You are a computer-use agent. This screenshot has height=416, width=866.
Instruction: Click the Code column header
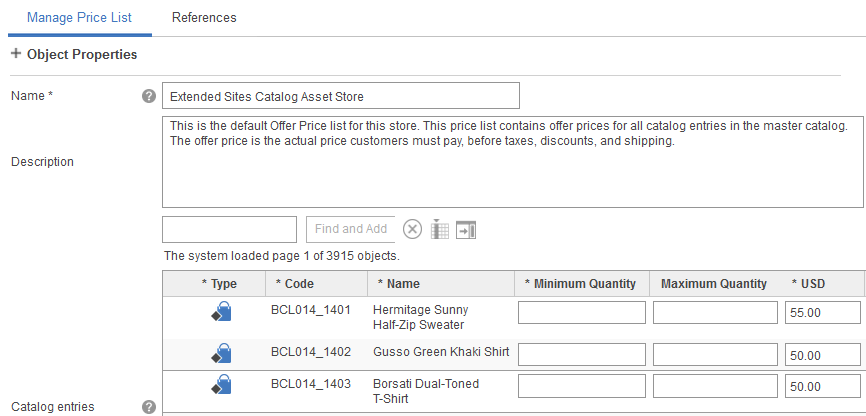(300, 284)
